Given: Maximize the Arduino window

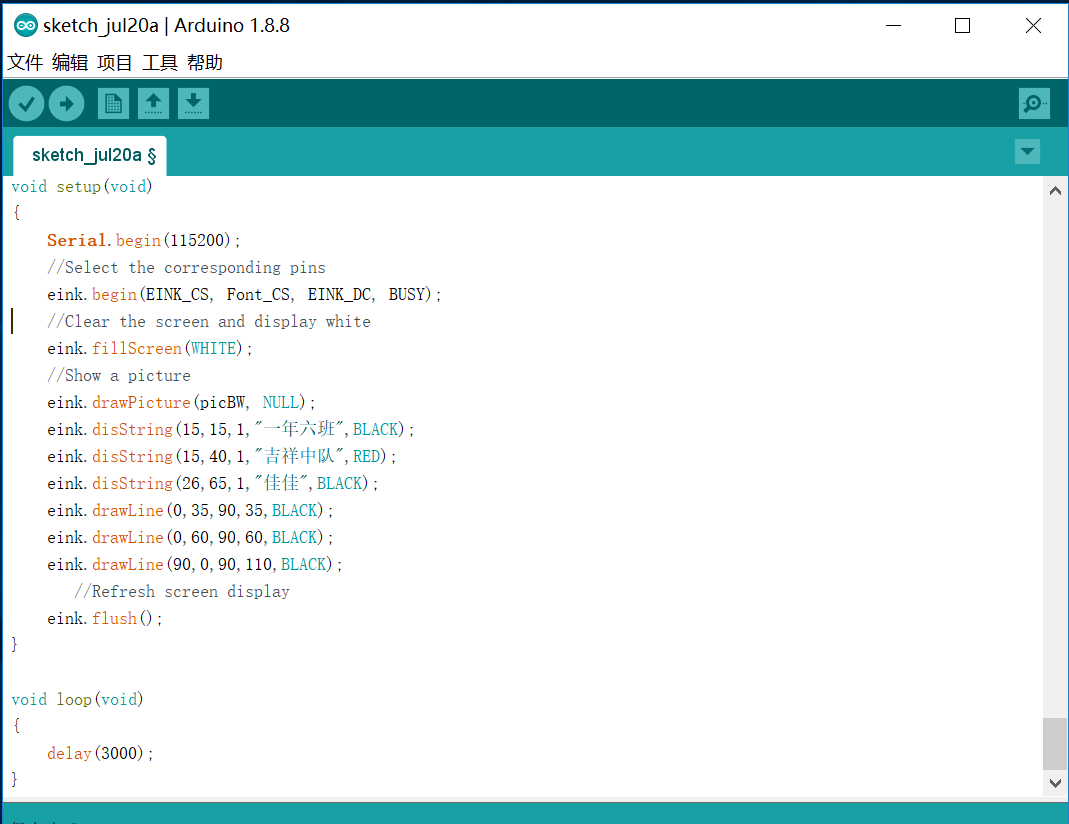Looking at the screenshot, I should click(x=962, y=26).
